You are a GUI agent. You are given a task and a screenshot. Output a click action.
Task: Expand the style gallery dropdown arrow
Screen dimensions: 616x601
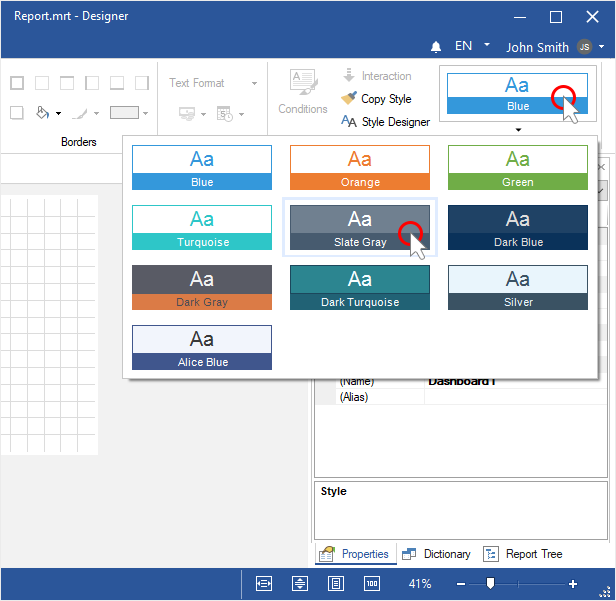[x=518, y=129]
